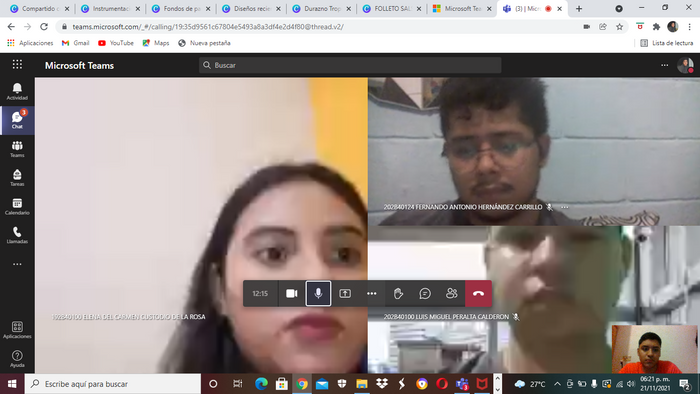Open more actions in call toolbar
This screenshot has height=394, width=700.
coord(371,293)
